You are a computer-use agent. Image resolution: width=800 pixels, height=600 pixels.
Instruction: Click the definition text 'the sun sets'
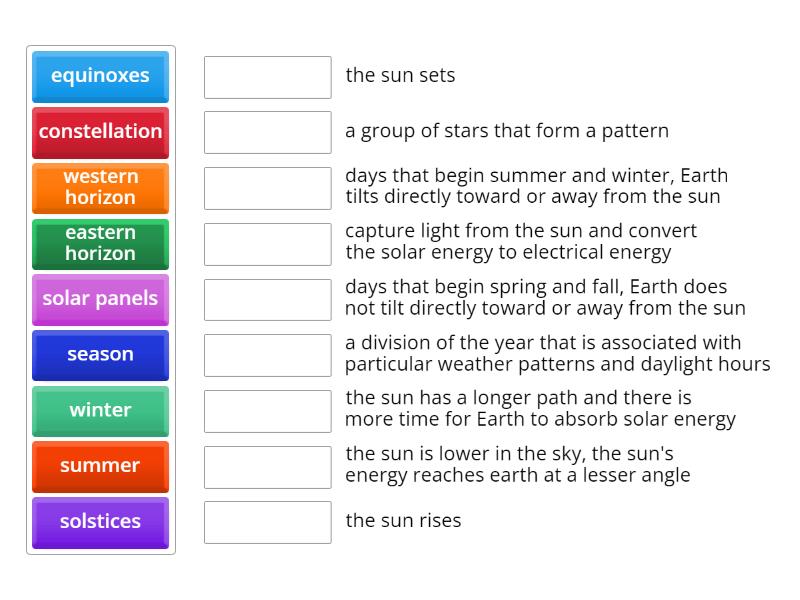400,75
